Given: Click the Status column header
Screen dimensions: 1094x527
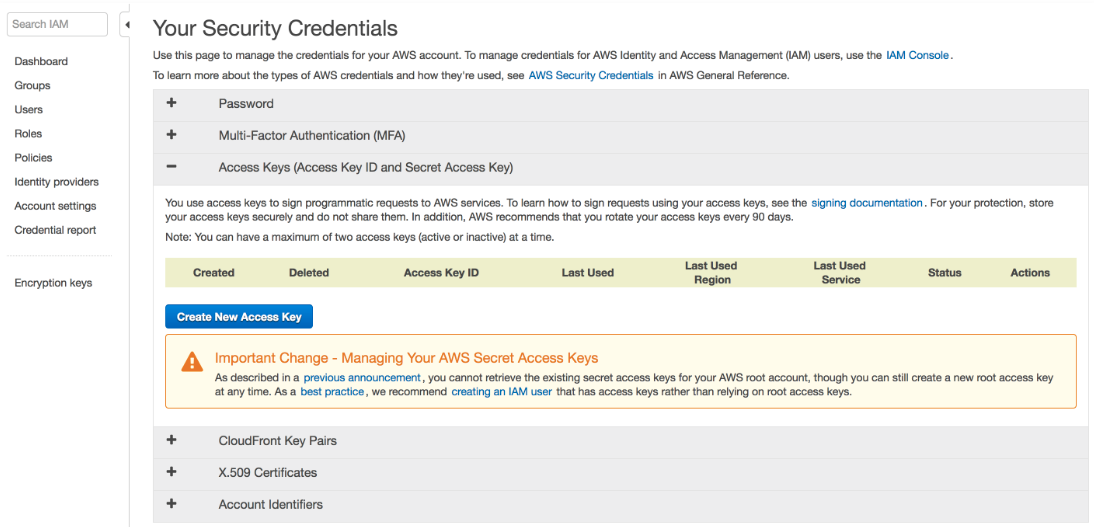Looking at the screenshot, I should coord(945,273).
